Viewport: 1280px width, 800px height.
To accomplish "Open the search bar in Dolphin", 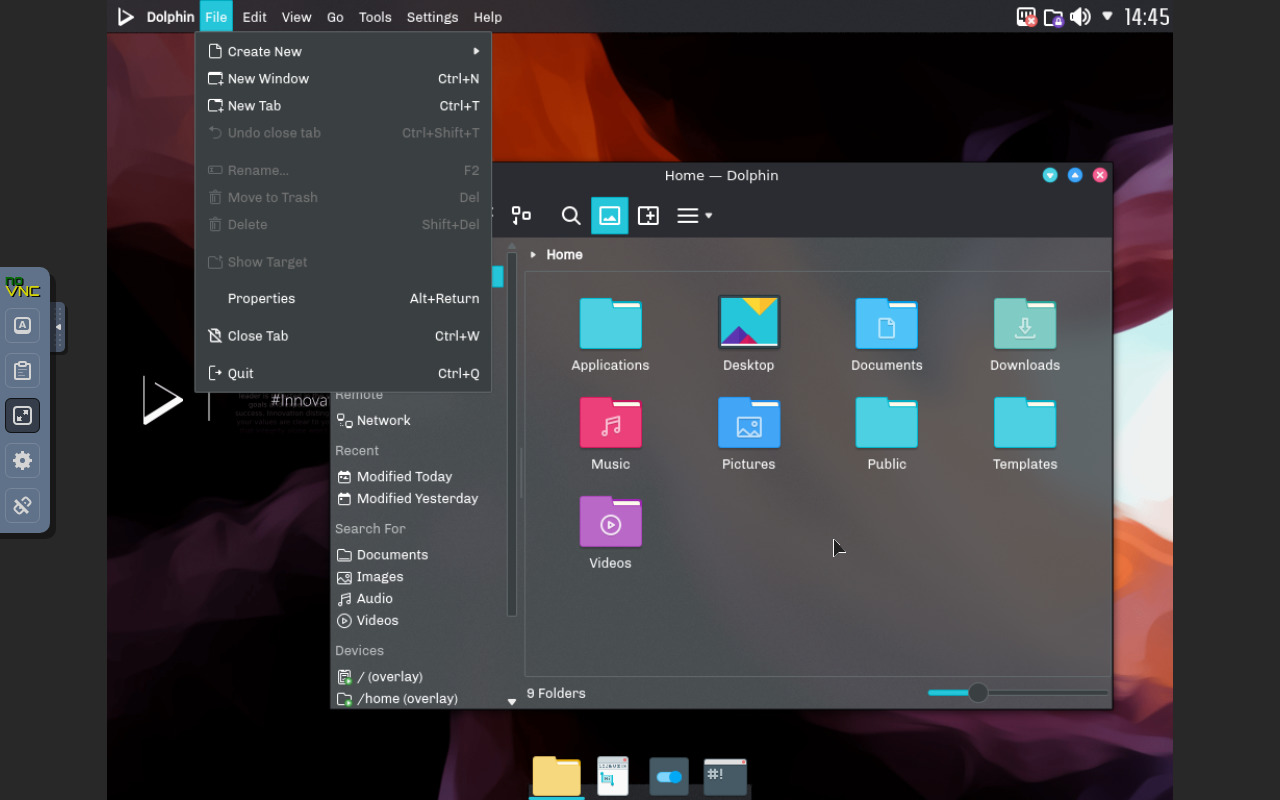I will [570, 215].
